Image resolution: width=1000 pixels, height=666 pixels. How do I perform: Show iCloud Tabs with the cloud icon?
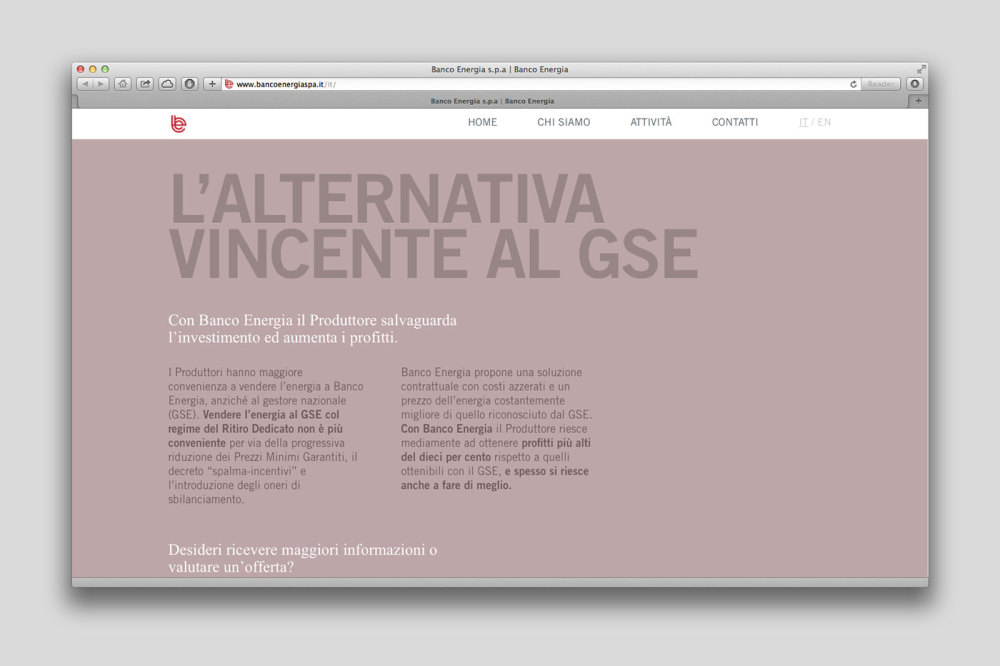click(x=167, y=84)
